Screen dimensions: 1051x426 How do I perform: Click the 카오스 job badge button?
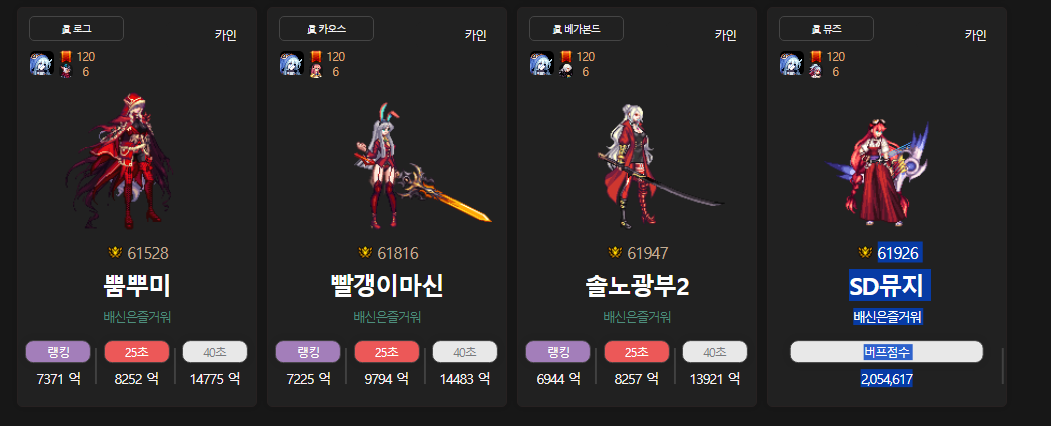tap(326, 29)
